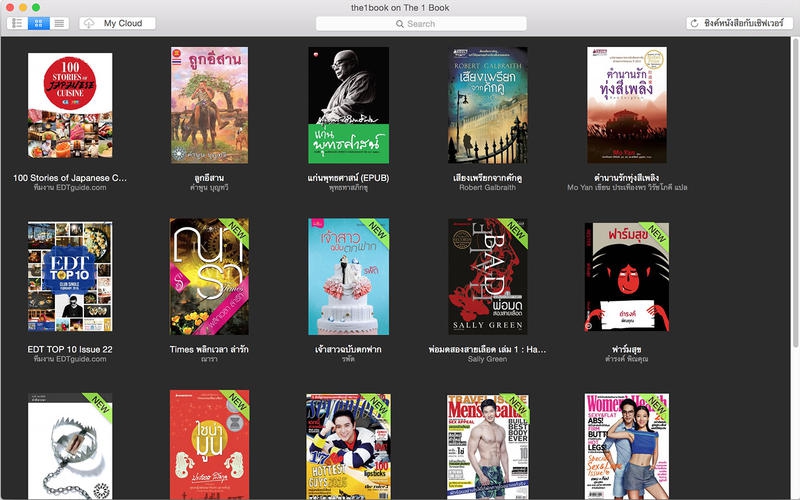Click the Search field
The image size is (800, 500).
421,23
